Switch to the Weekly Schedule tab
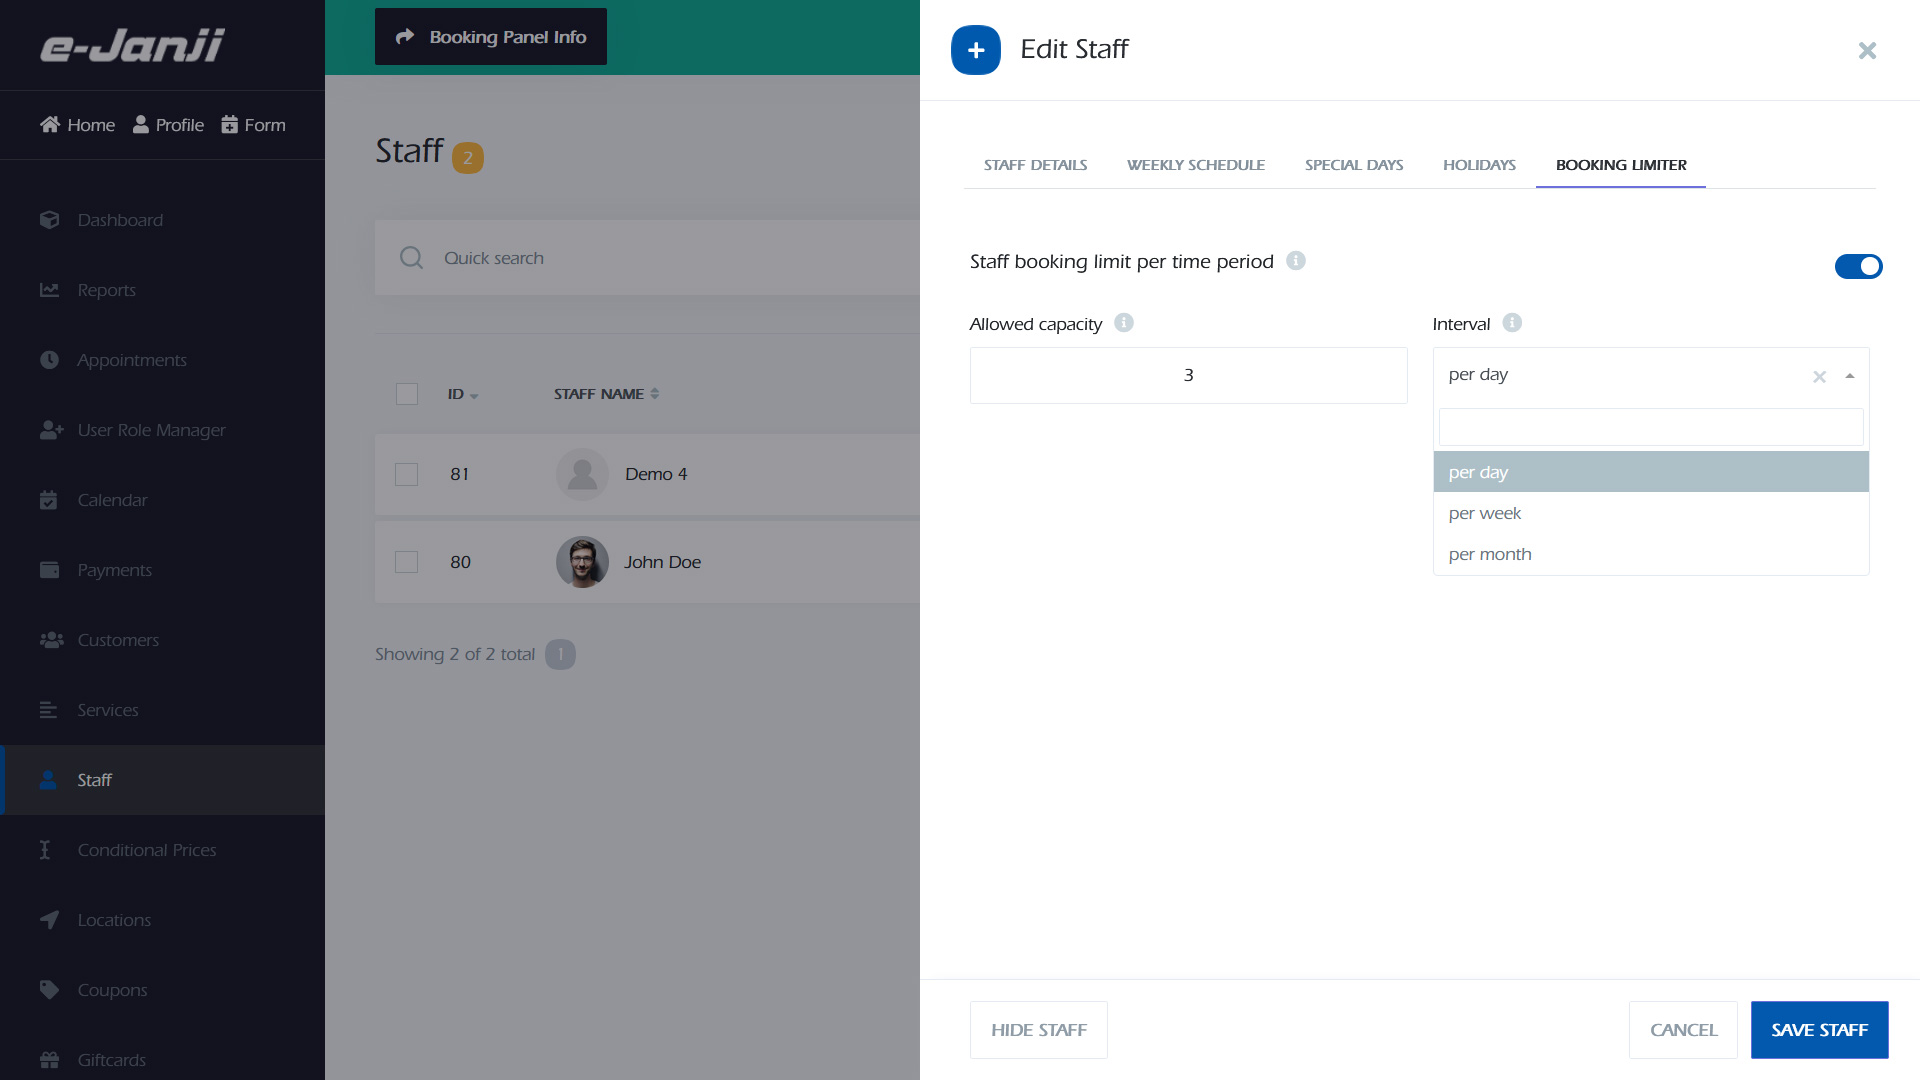1920x1080 pixels. (x=1195, y=165)
